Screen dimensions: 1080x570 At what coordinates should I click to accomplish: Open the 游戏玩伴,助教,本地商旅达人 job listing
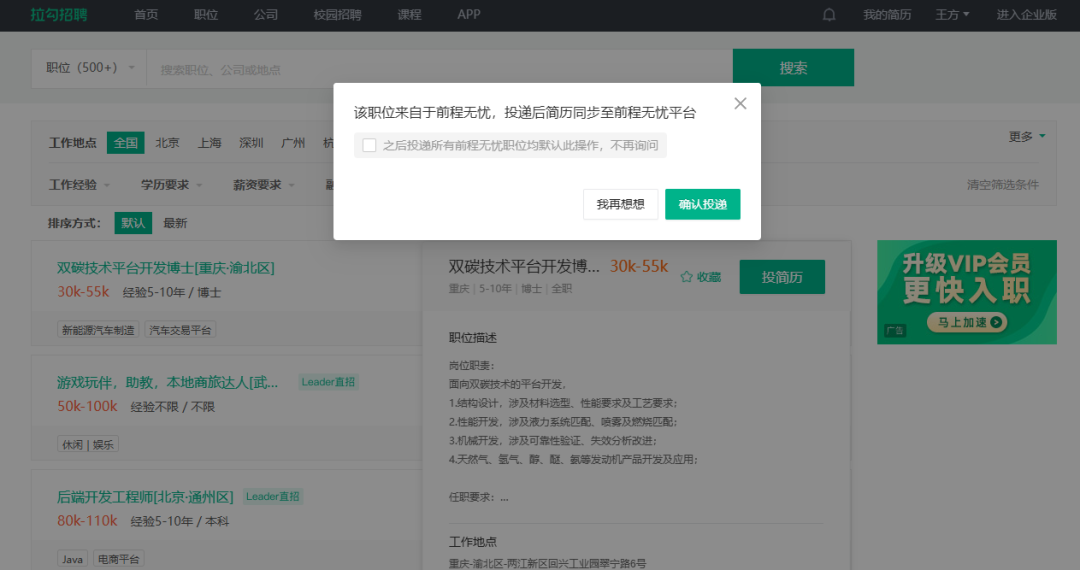click(167, 382)
